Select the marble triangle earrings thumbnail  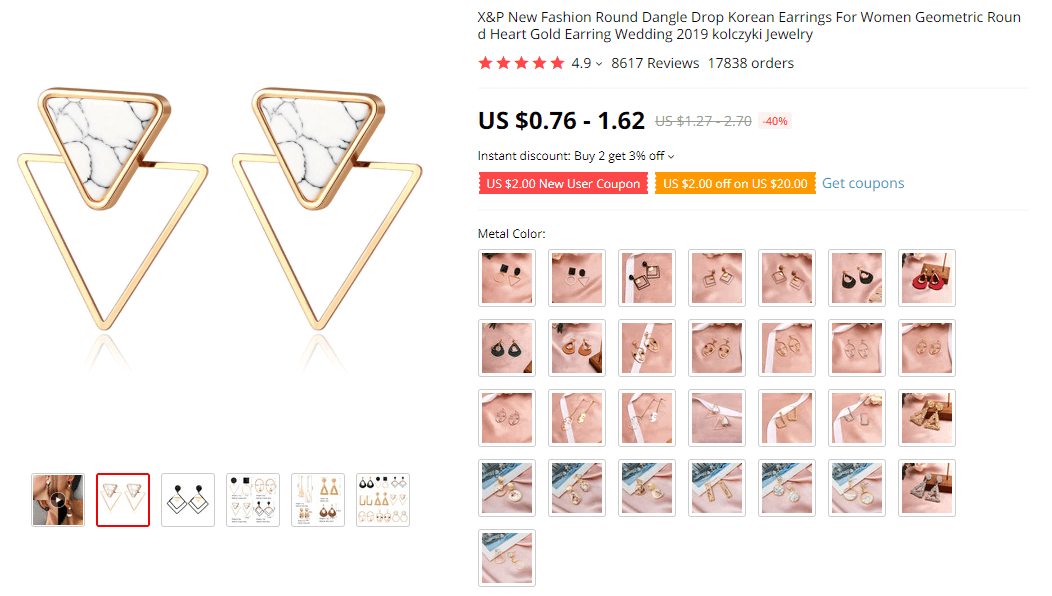[x=123, y=500]
